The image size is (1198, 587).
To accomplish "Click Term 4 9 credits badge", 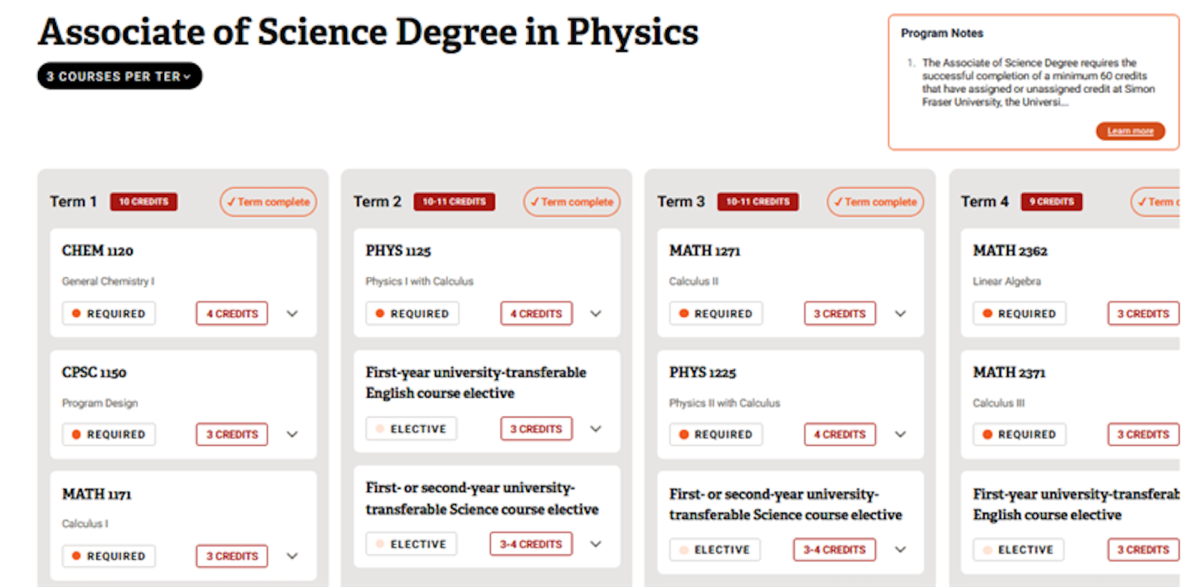I will 1051,202.
